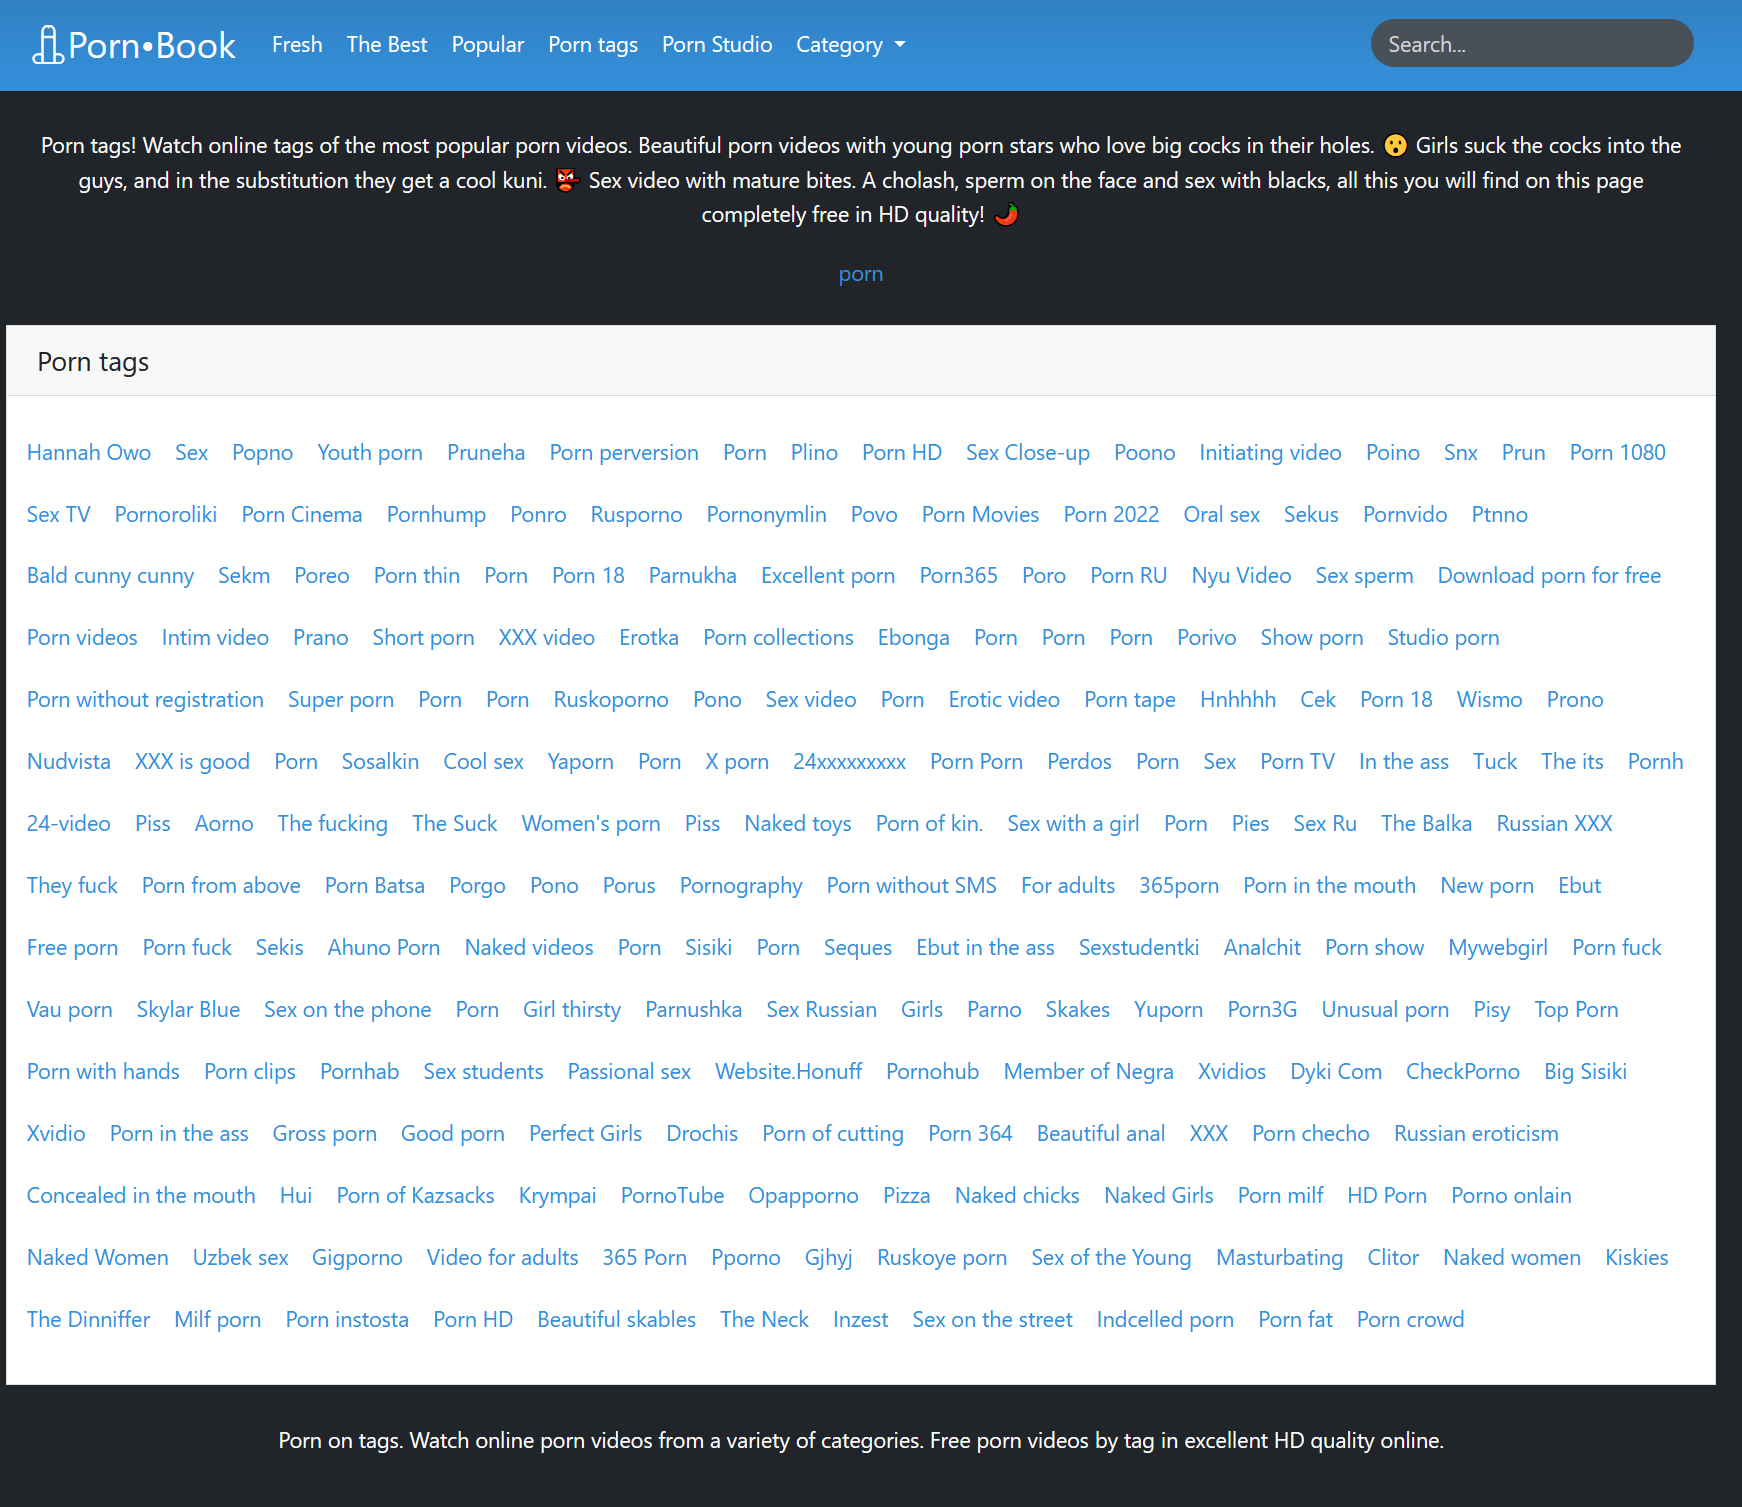Image resolution: width=1742 pixels, height=1507 pixels.
Task: Open the Initiating video tag
Action: tap(1270, 453)
